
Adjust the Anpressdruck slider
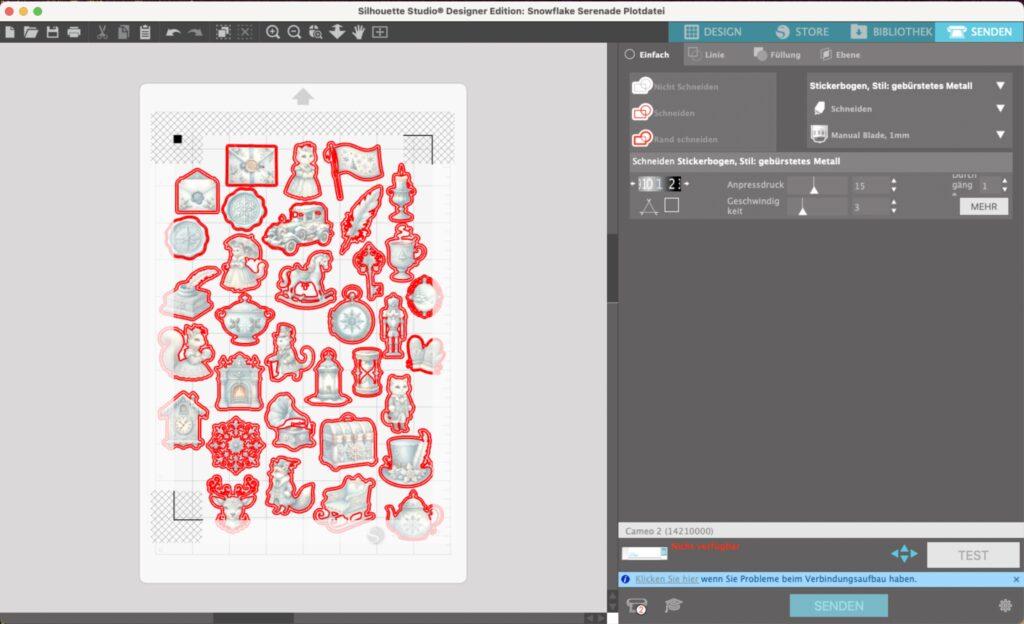[x=814, y=186]
